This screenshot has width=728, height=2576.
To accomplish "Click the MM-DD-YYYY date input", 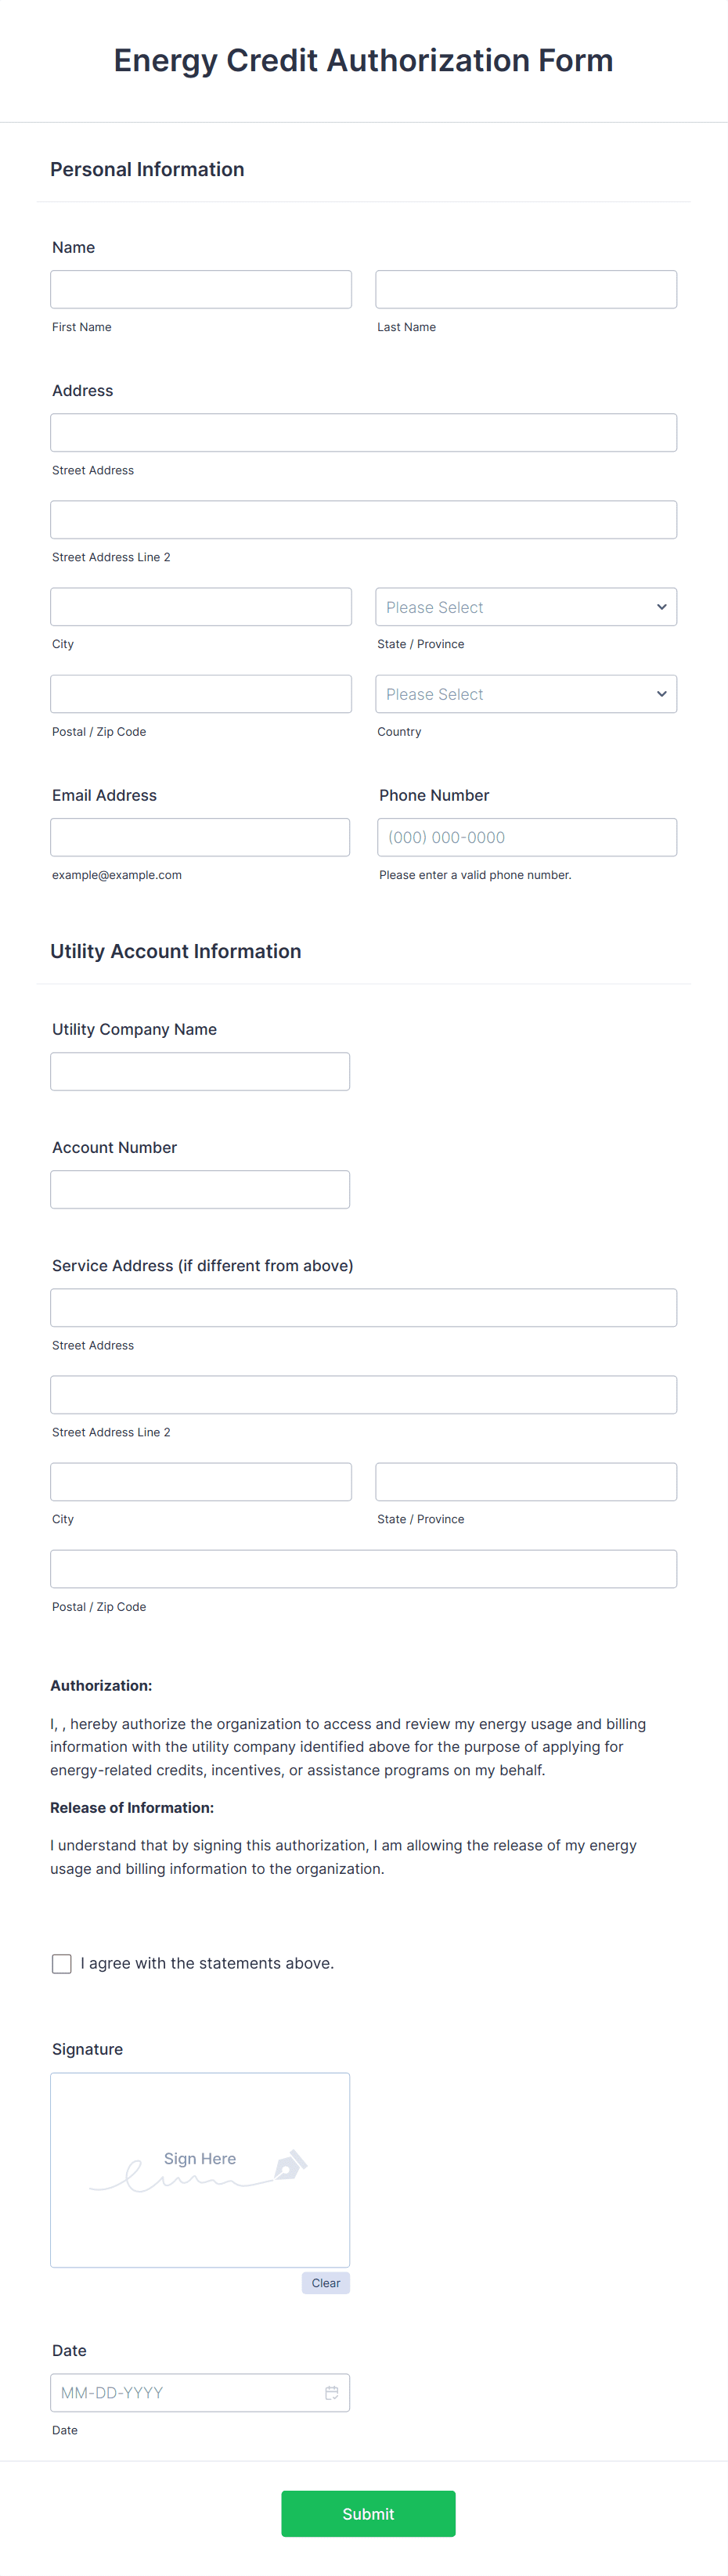I will coord(200,2392).
